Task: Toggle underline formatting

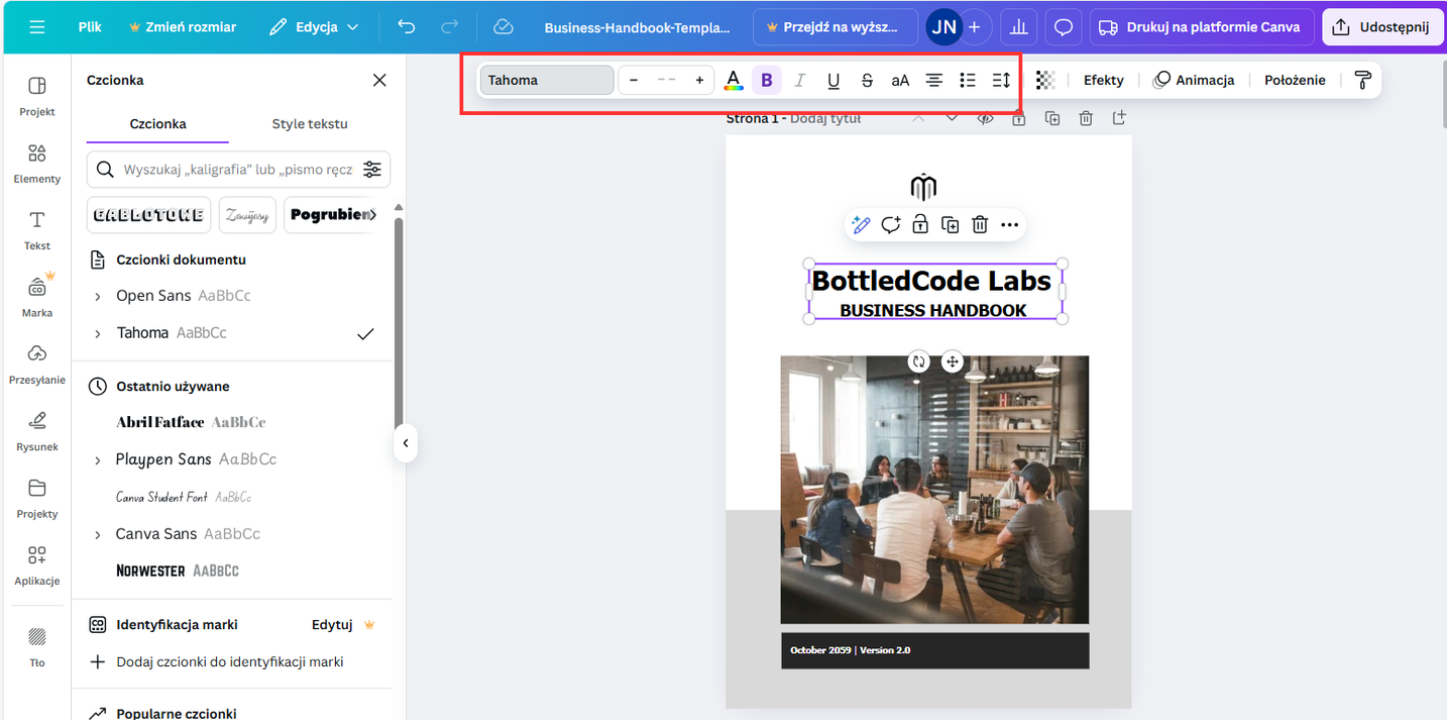Action: (833, 80)
